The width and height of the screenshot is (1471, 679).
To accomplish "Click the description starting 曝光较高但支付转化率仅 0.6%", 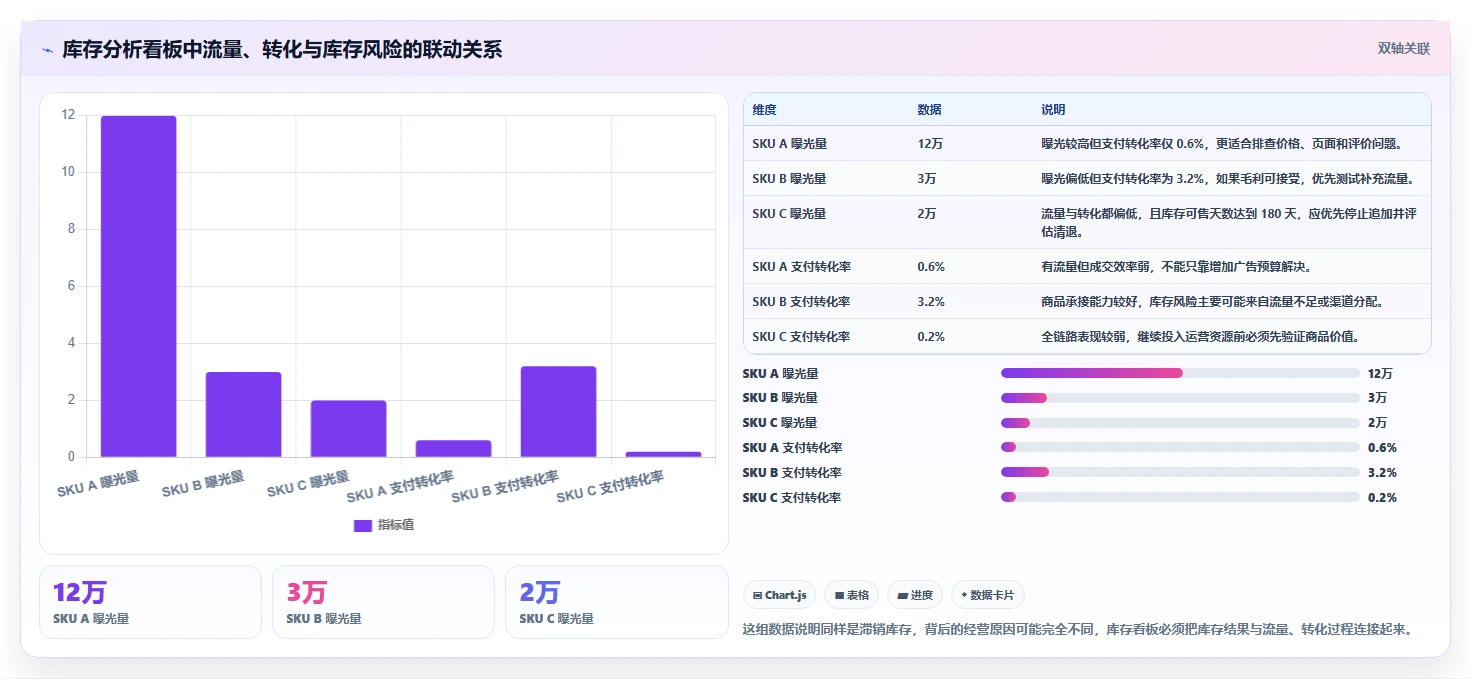I will [x=1222, y=144].
